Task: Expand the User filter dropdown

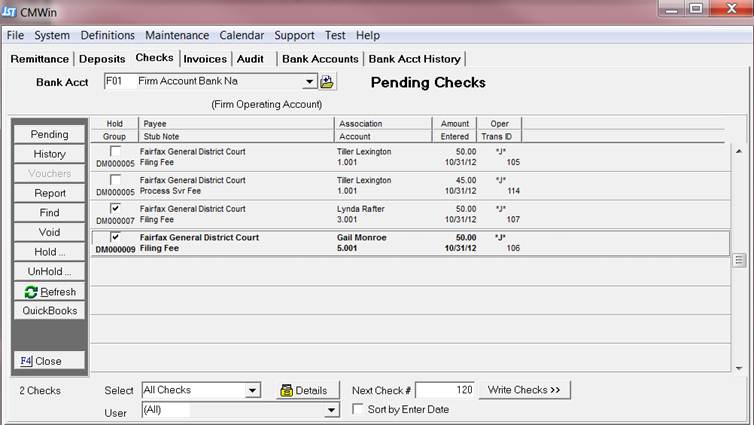Action: [331, 410]
